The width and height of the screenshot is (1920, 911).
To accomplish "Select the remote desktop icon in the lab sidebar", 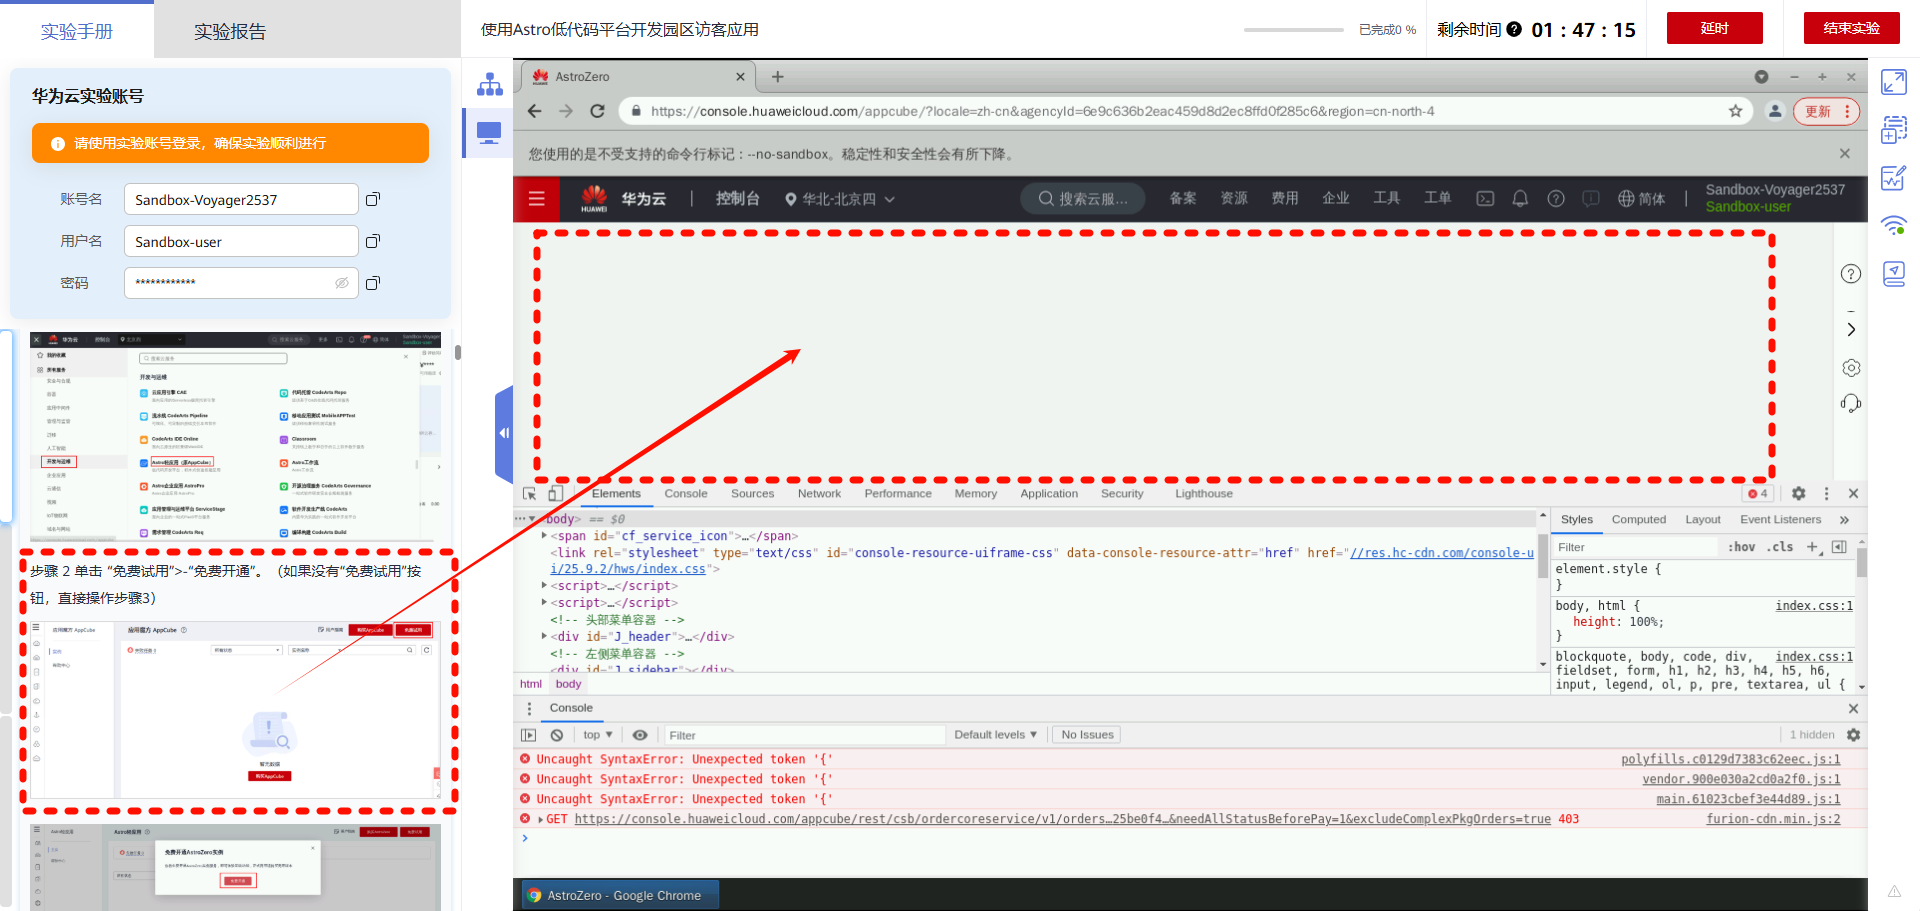I will [489, 133].
